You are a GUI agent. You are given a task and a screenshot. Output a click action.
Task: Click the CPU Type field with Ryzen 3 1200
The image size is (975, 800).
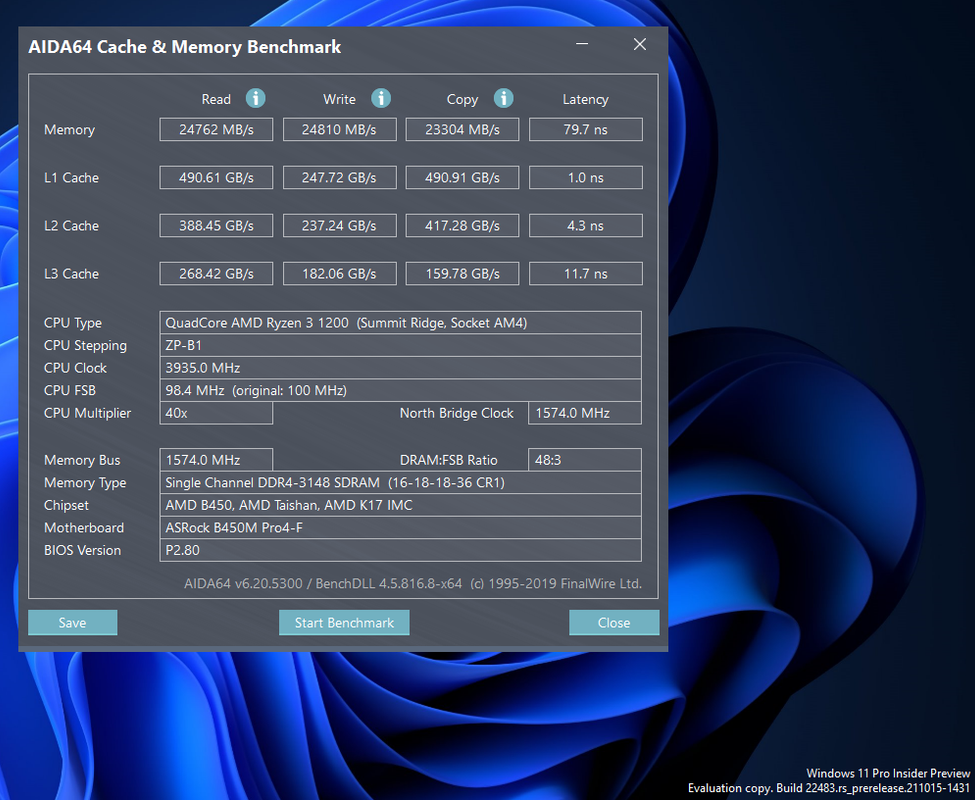400,323
